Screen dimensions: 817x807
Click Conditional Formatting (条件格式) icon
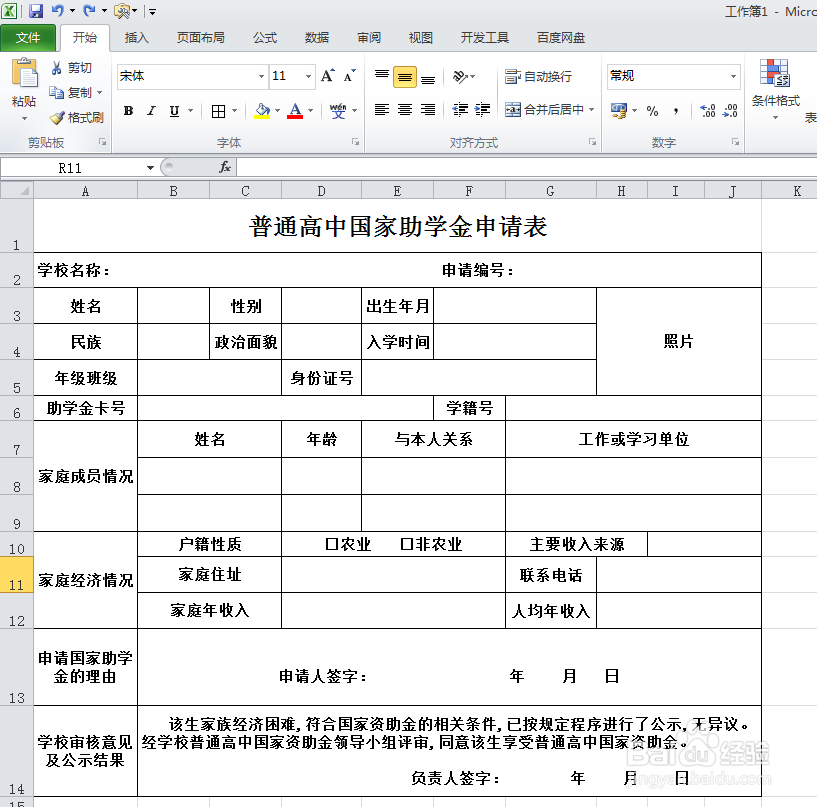click(775, 73)
